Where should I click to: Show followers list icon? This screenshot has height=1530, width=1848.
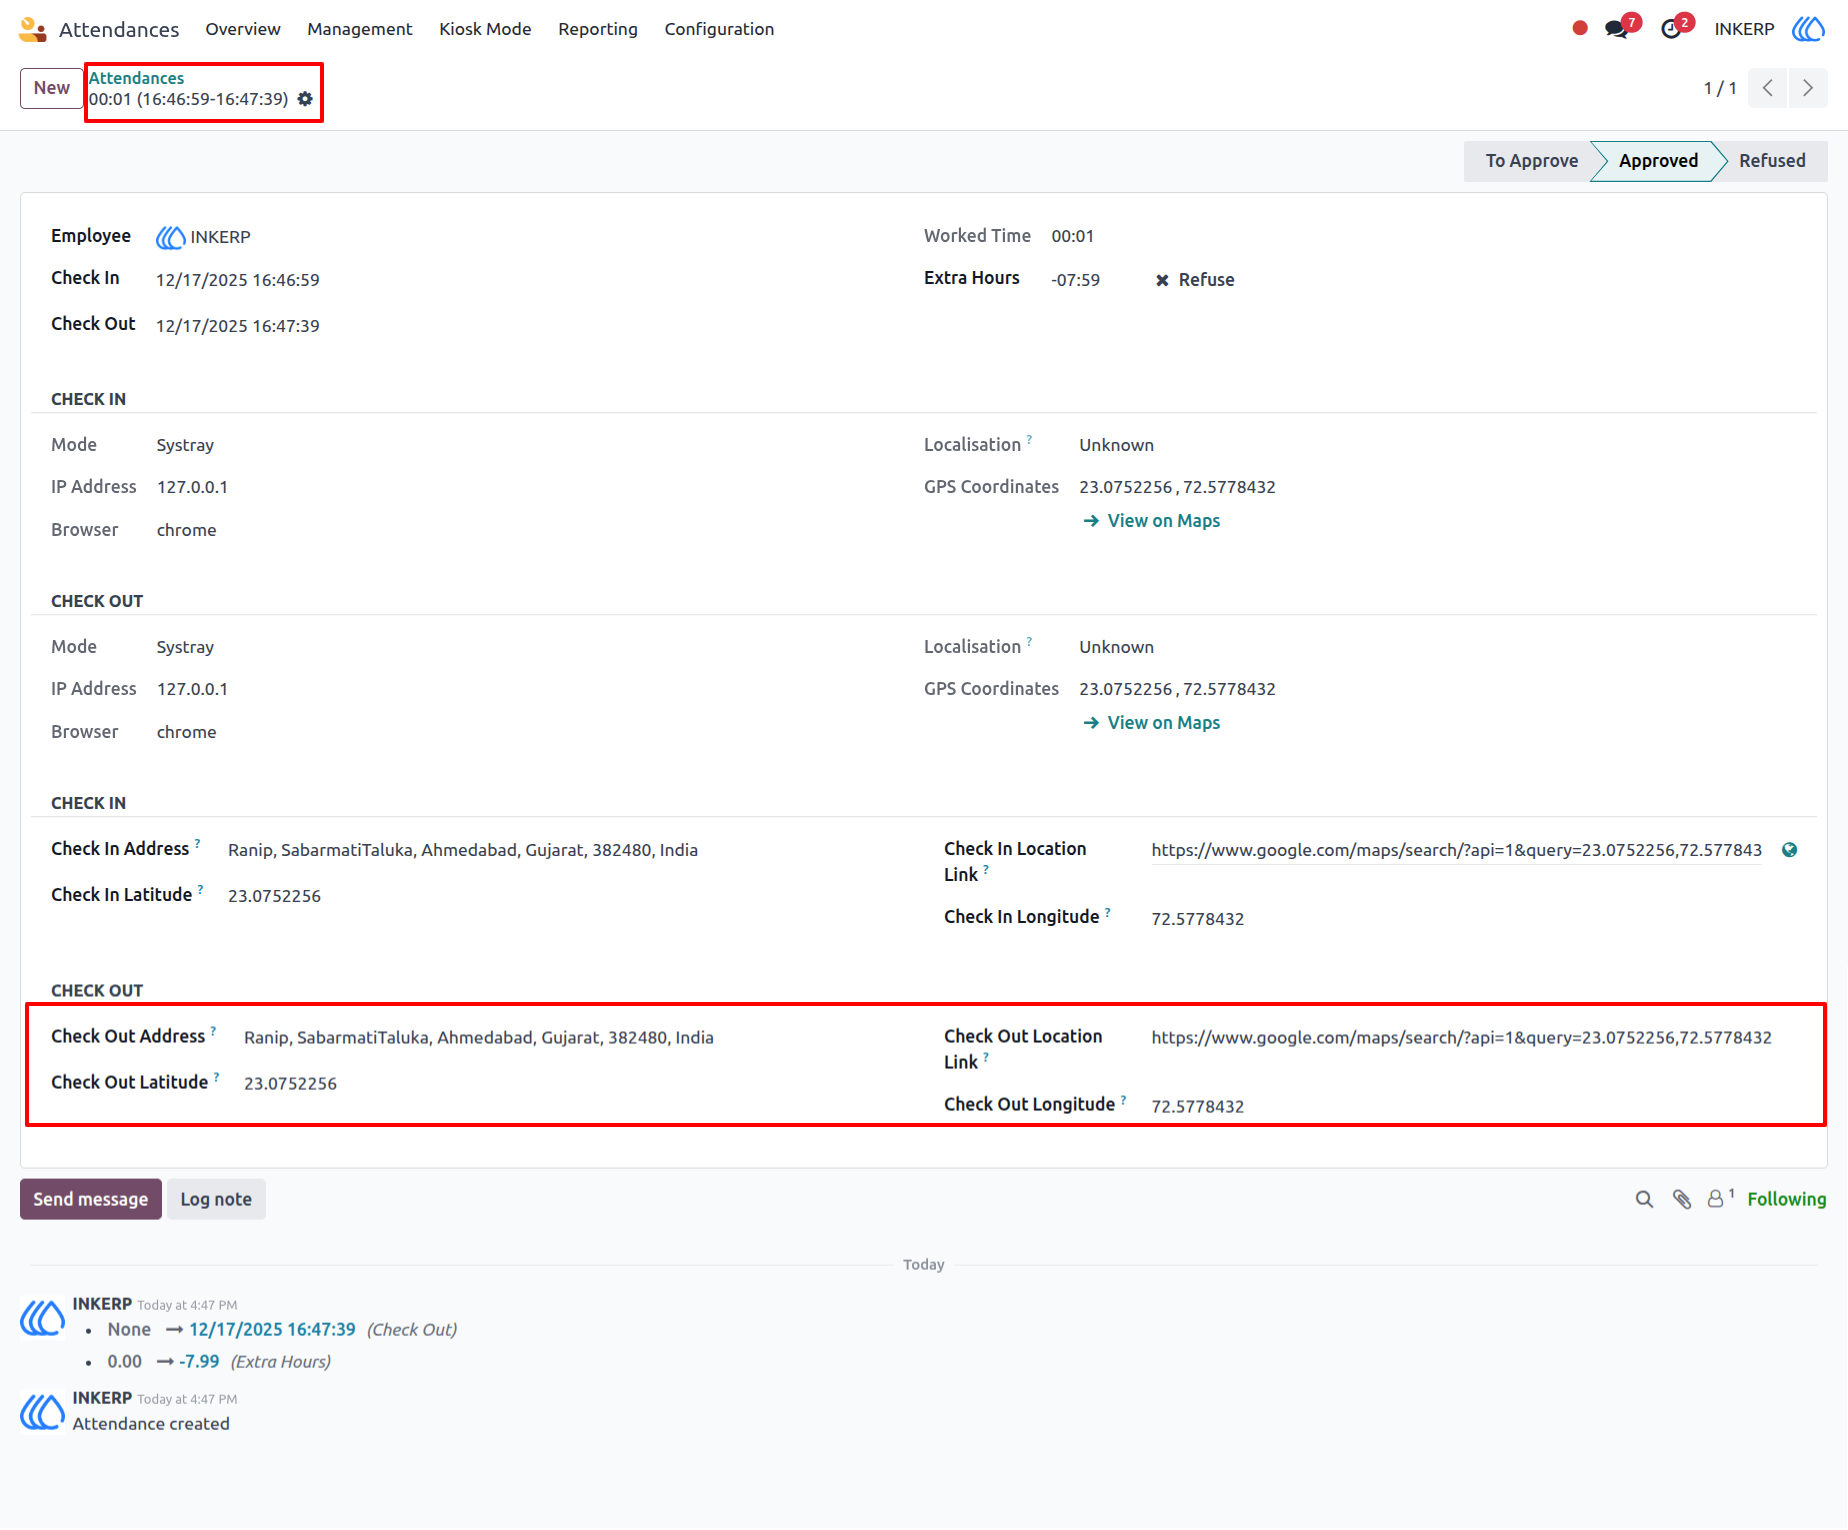[x=1719, y=1198]
